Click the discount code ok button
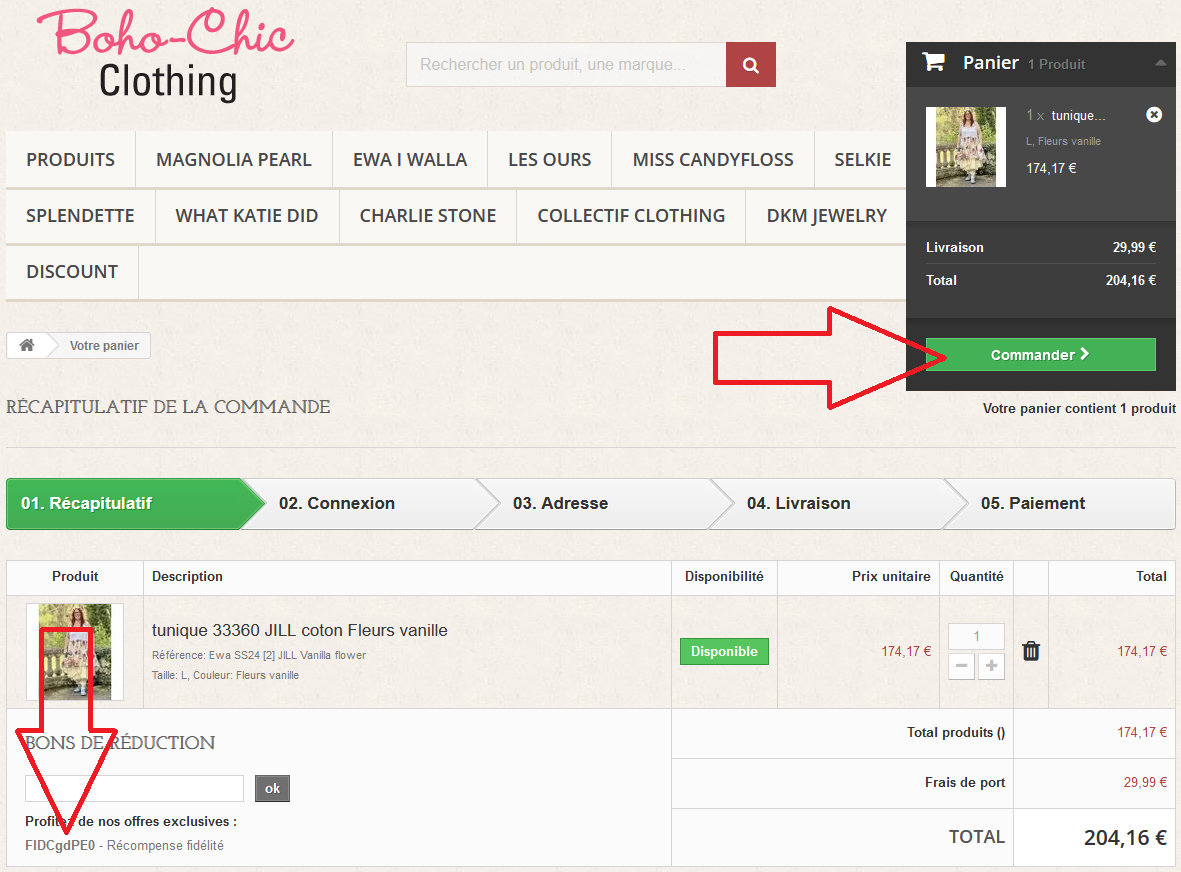 tap(273, 788)
